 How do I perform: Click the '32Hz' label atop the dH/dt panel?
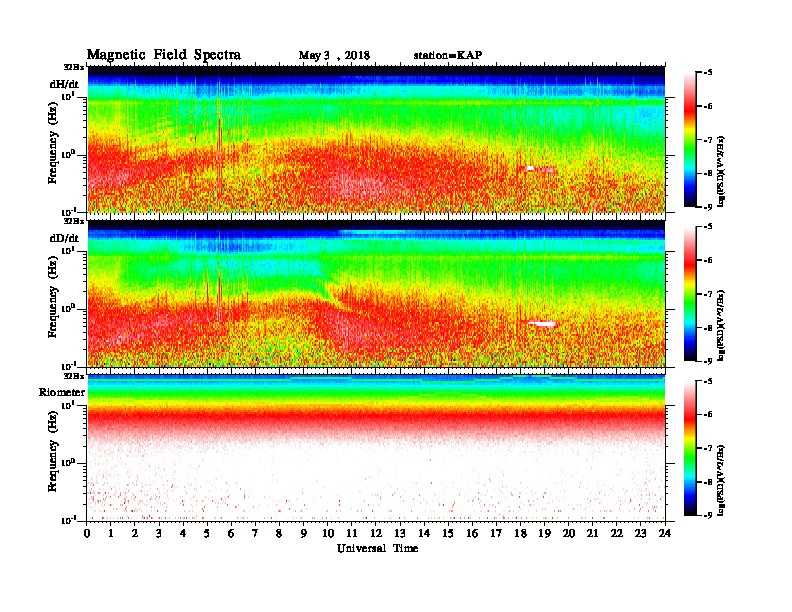(74, 67)
